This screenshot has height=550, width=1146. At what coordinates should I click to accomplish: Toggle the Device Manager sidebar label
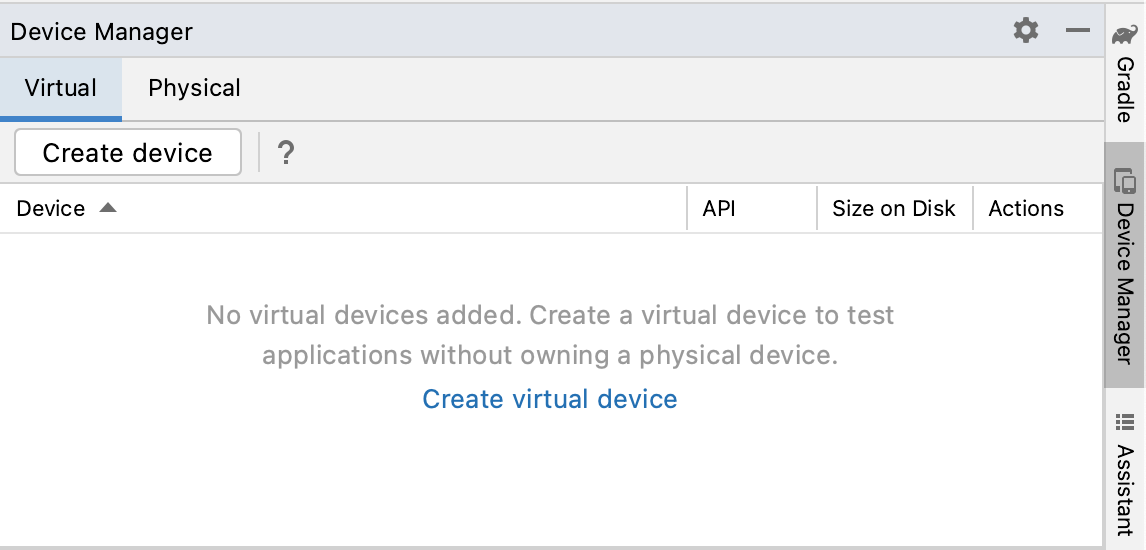pyautogui.click(x=1125, y=285)
